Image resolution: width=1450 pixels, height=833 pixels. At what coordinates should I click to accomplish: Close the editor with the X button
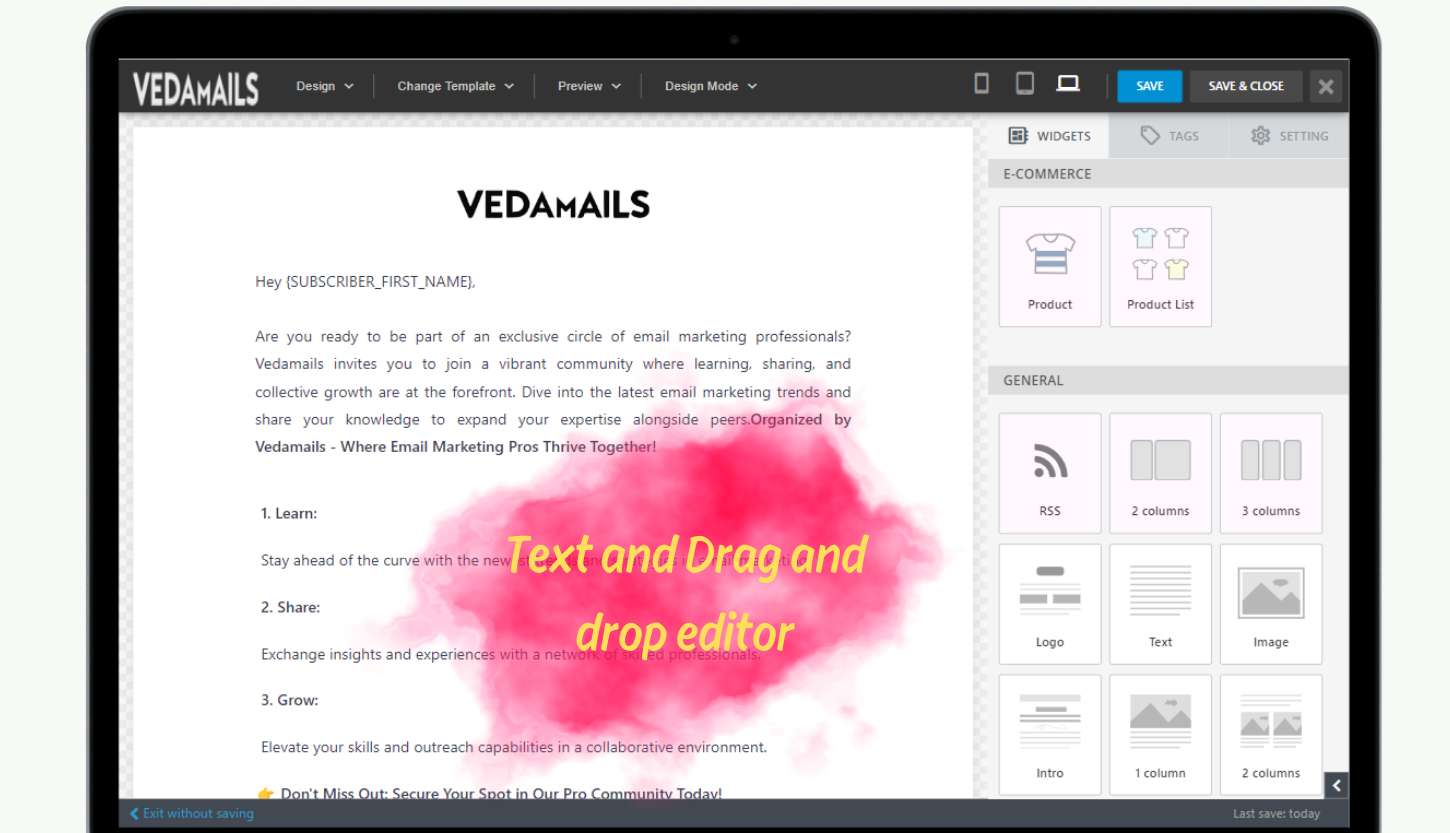(x=1326, y=86)
